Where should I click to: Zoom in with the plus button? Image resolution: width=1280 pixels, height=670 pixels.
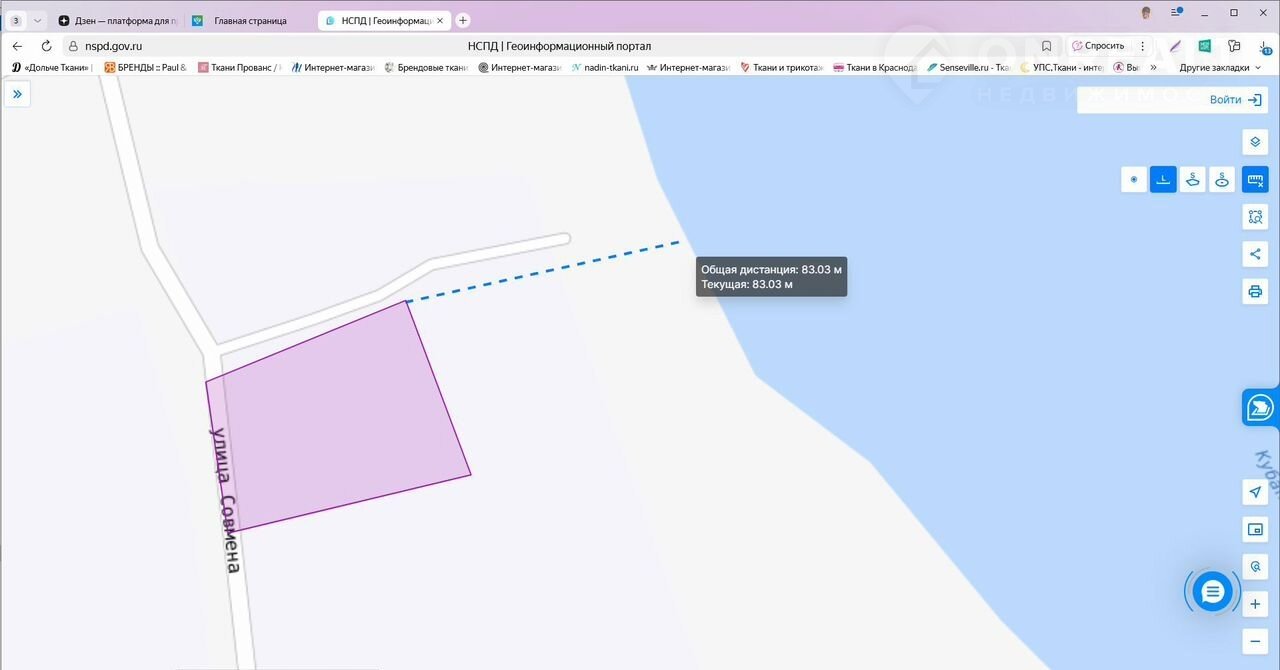(1255, 604)
